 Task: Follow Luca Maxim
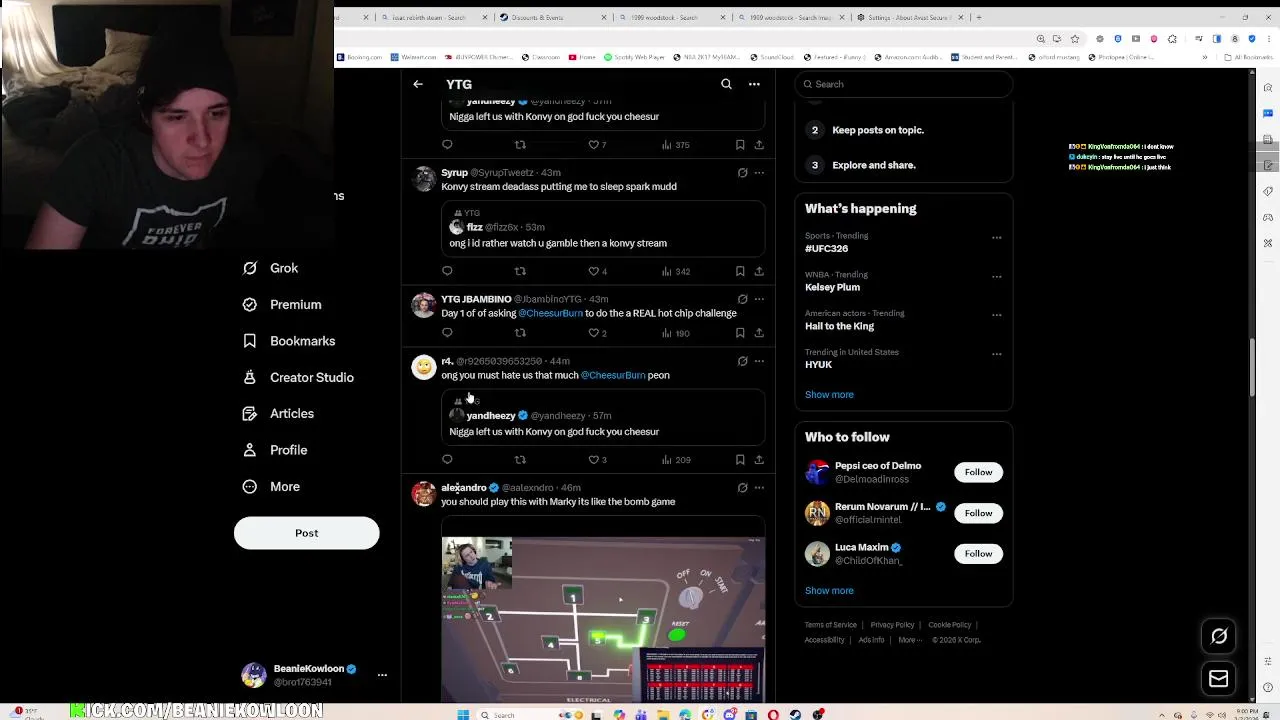click(x=978, y=554)
